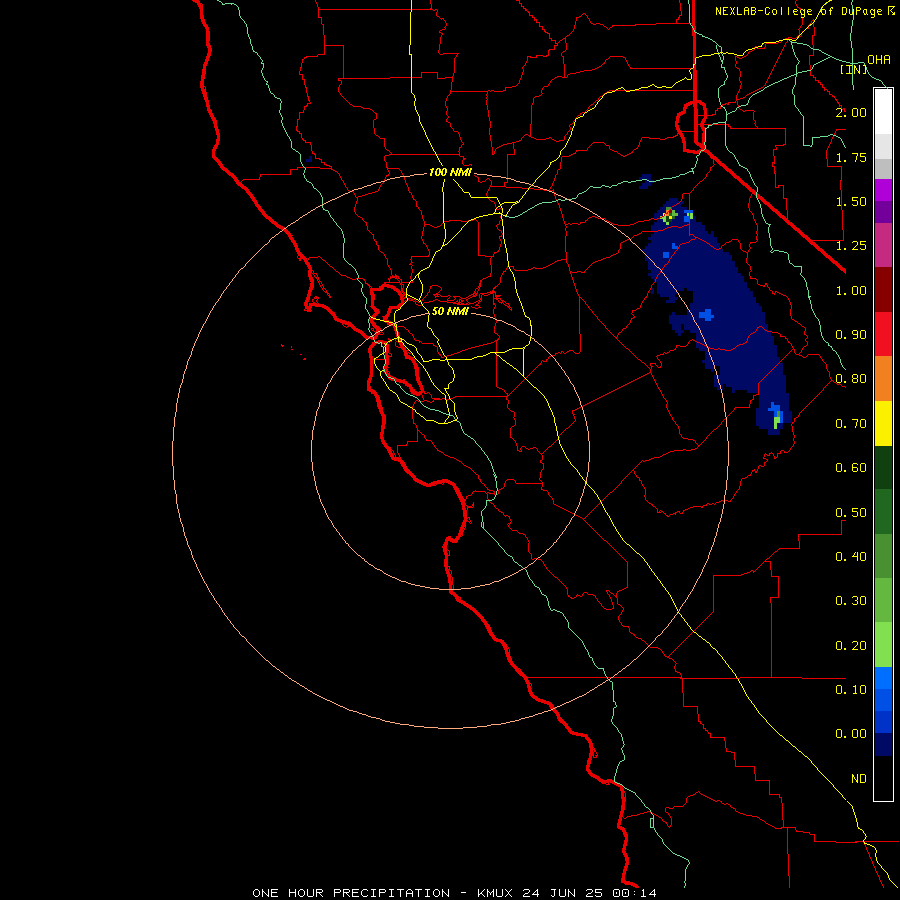Pick the dark red swatch beside 1.00

883,290
